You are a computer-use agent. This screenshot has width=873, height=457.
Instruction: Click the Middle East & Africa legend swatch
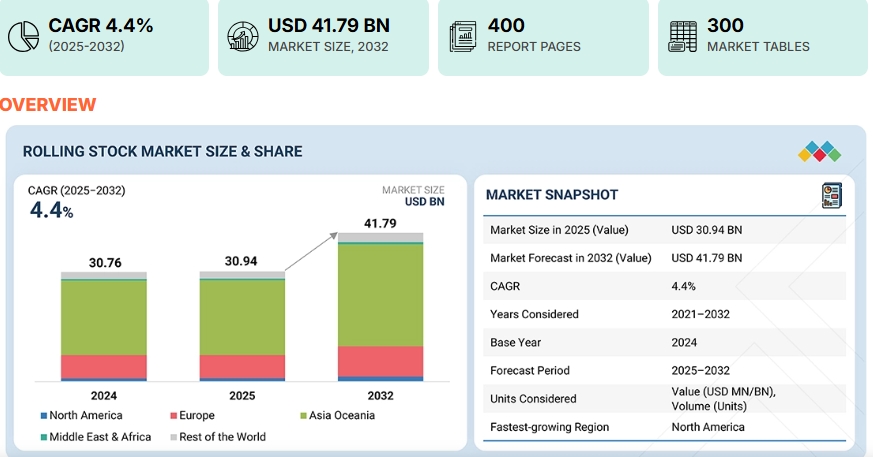44,437
